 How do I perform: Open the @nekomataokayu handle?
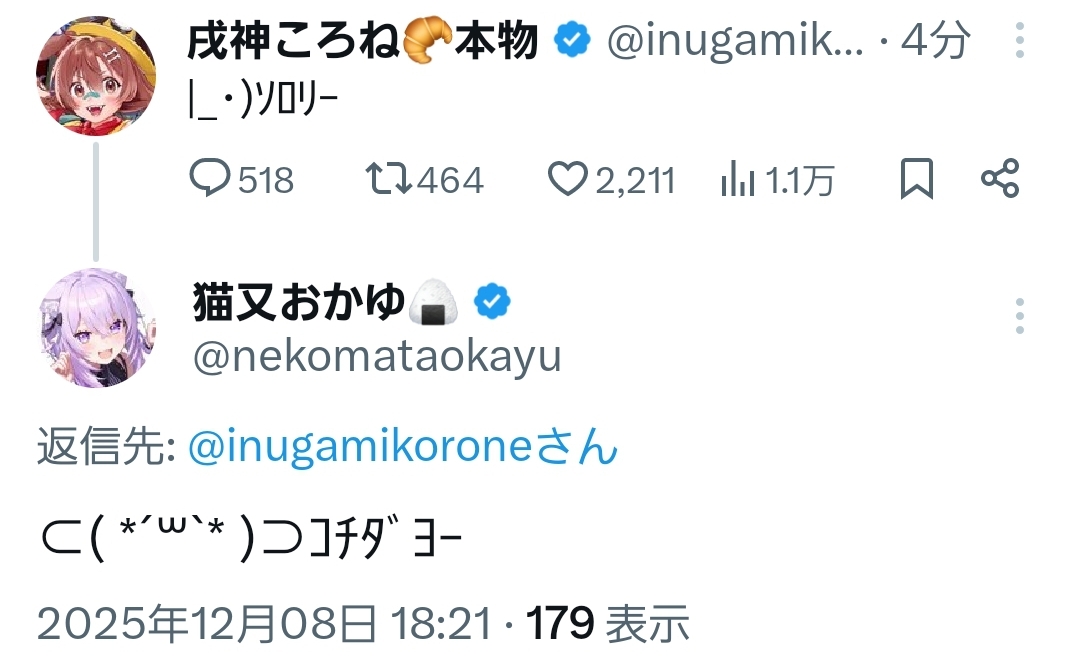coord(376,356)
